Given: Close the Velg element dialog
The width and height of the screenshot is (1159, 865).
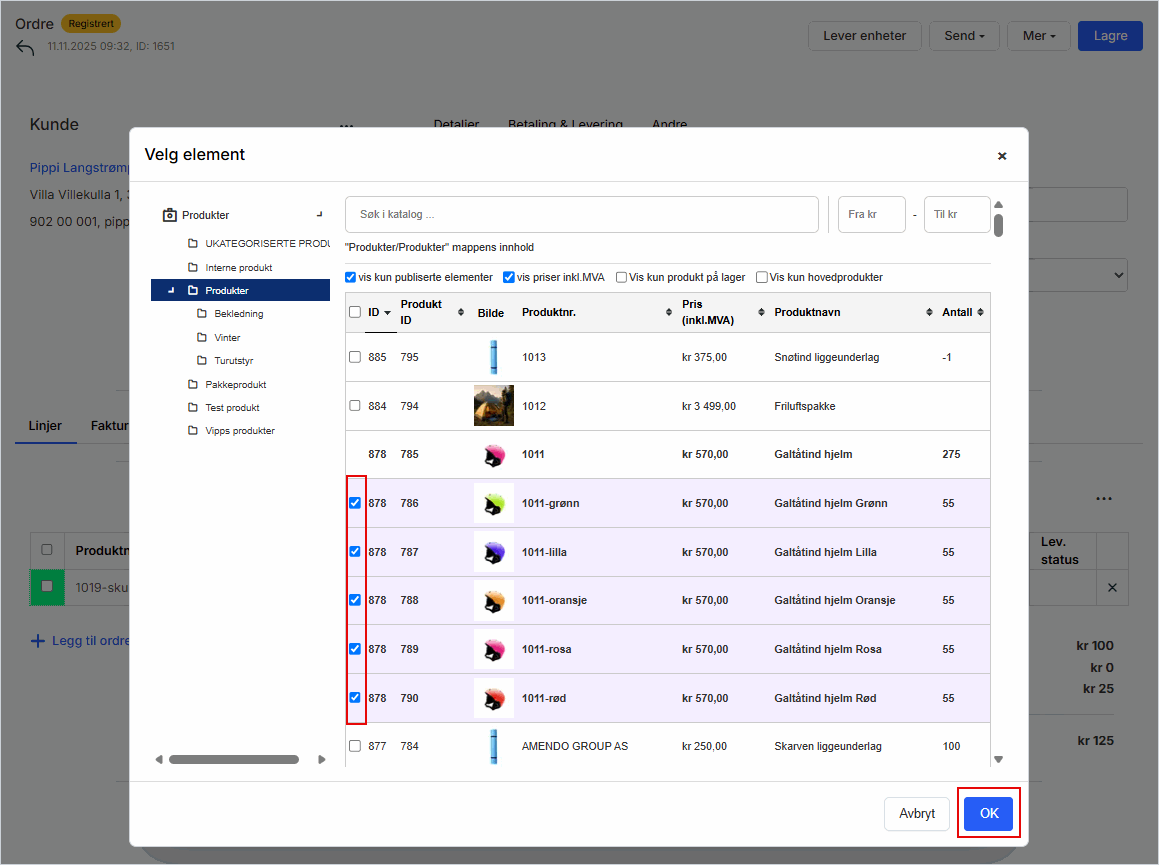Looking at the screenshot, I should tap(1001, 156).
